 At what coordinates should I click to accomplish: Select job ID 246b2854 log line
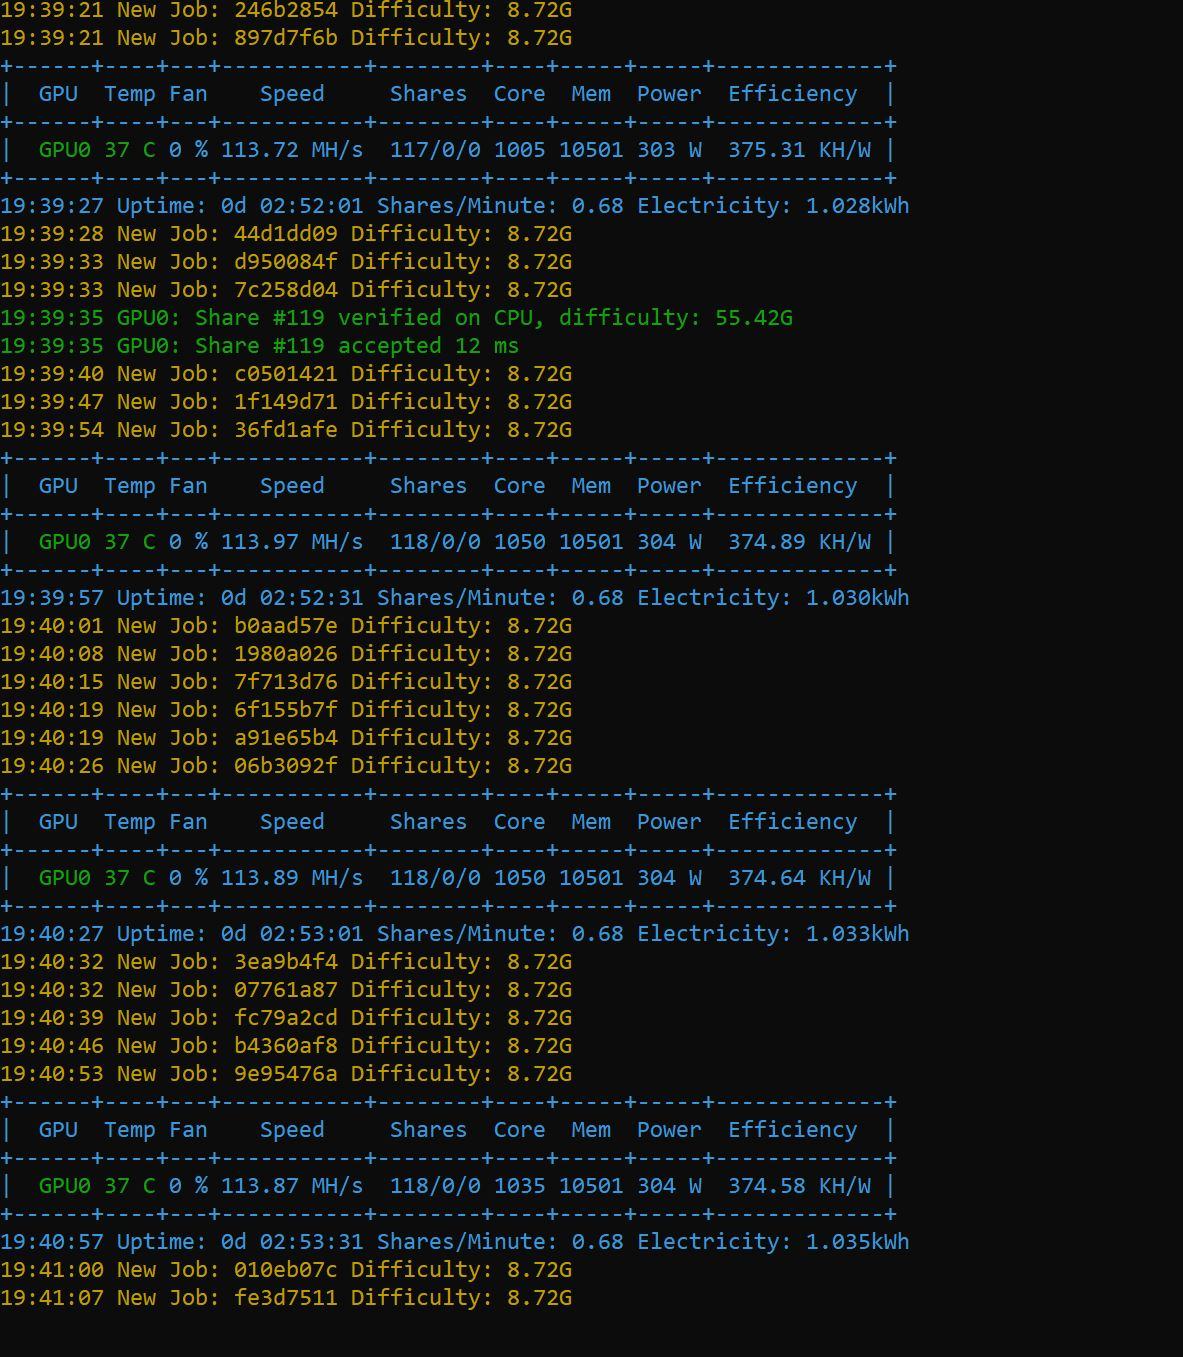[x=286, y=10]
